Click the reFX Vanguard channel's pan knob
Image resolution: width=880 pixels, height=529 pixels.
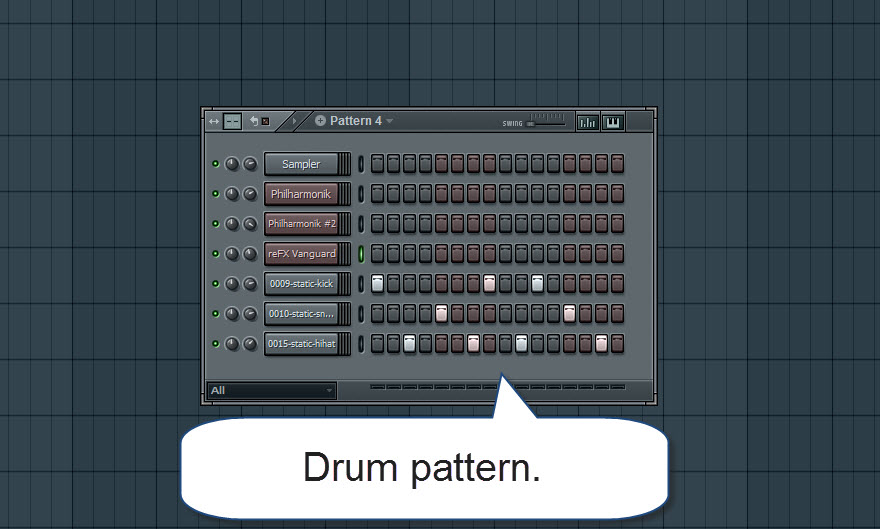point(232,254)
